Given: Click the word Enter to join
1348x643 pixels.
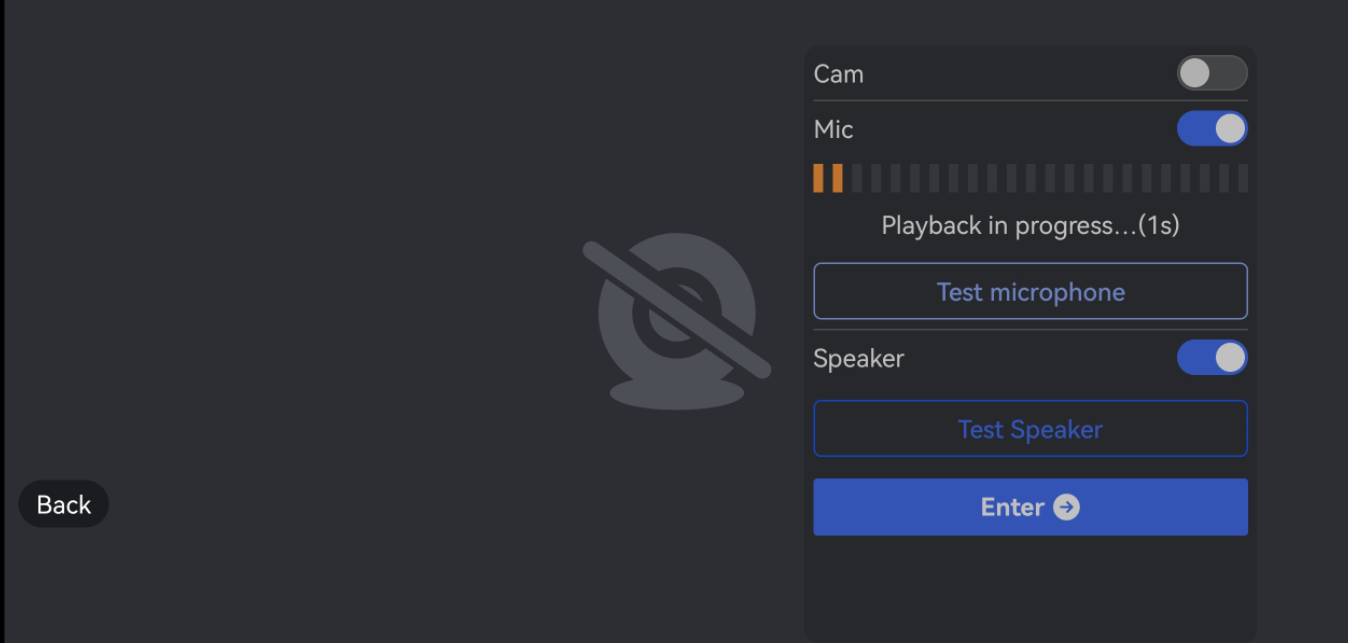Looking at the screenshot, I should [x=1012, y=507].
